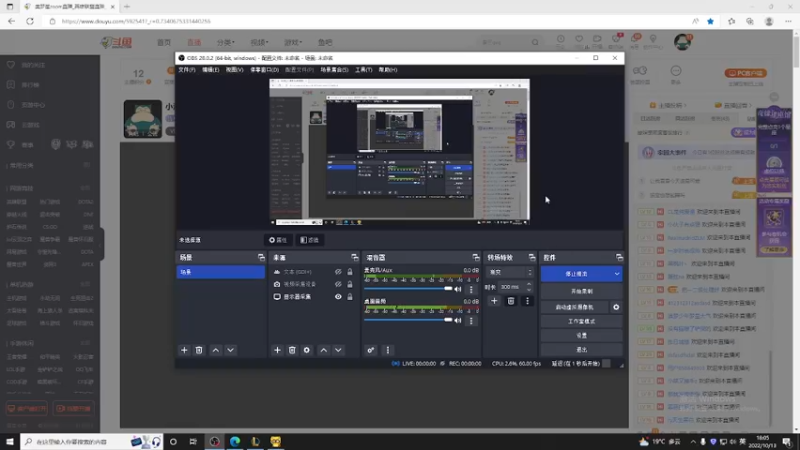Open the OBS Edit (E) menu
The image size is (800, 450).
[211, 69]
